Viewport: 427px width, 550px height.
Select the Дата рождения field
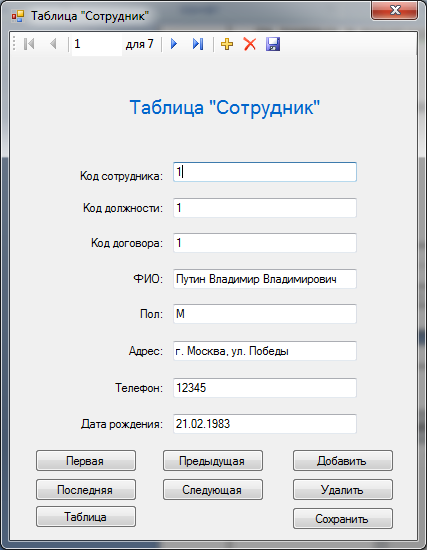265,424
